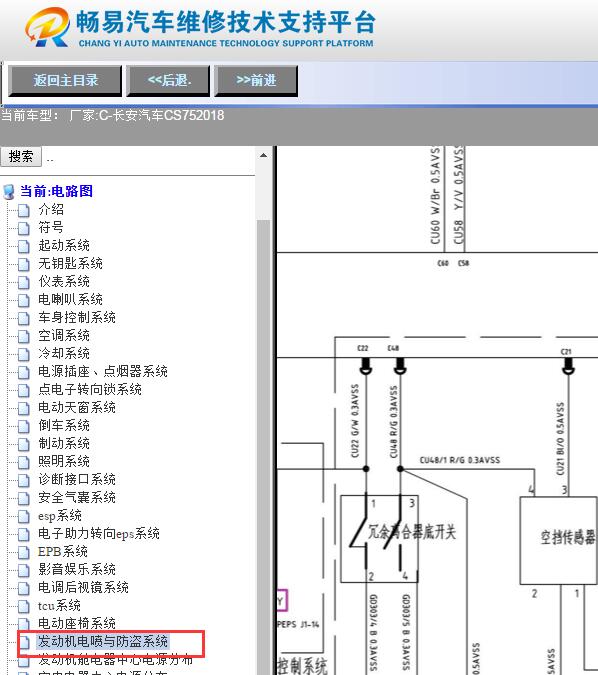Select 电源插座、点烟器系统 entry
Image resolution: width=598 pixels, height=675 pixels.
click(x=102, y=372)
